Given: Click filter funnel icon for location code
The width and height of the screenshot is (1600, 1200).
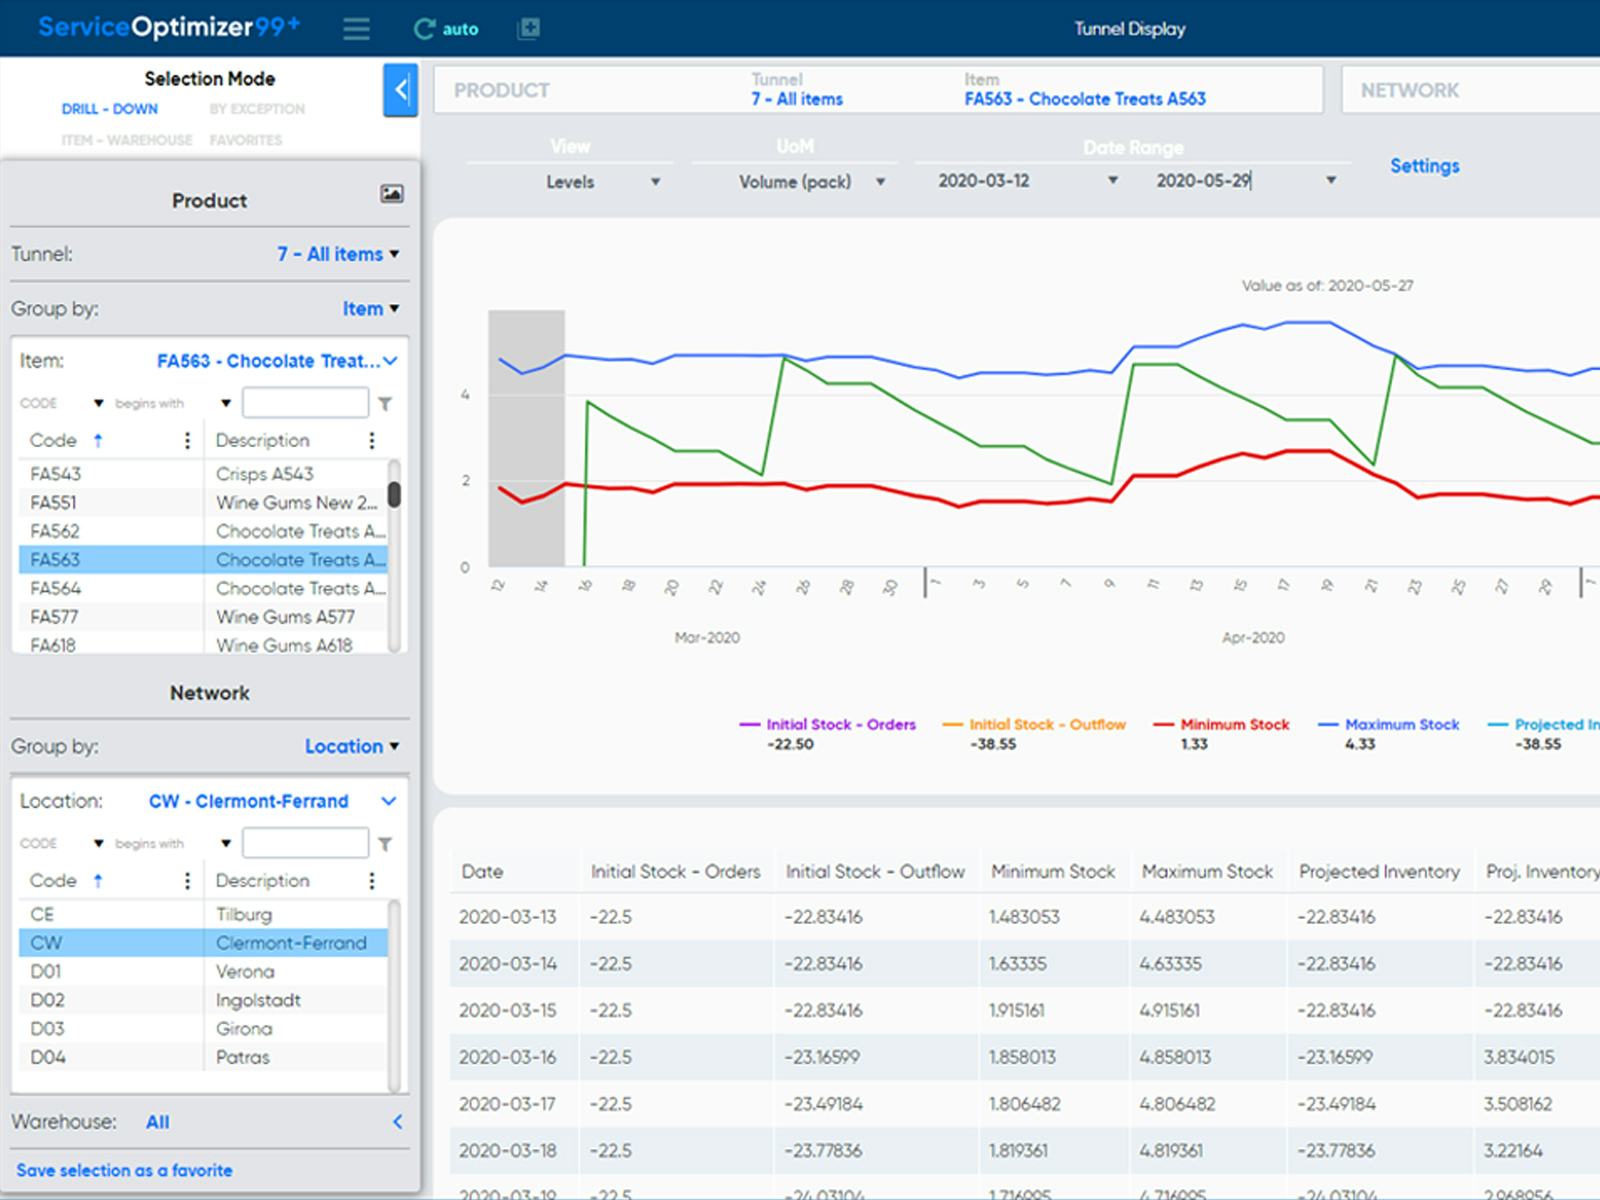Looking at the screenshot, I should (385, 844).
